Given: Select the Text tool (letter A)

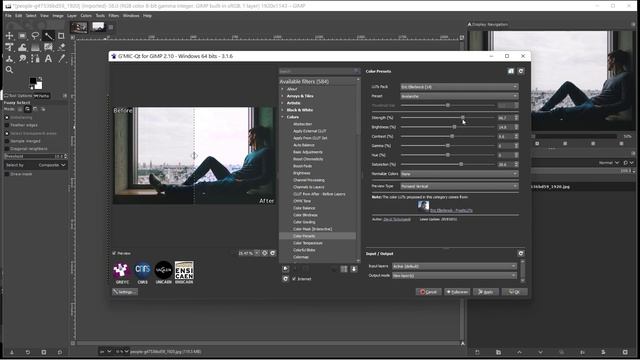Looking at the screenshot, I should 48,59.
